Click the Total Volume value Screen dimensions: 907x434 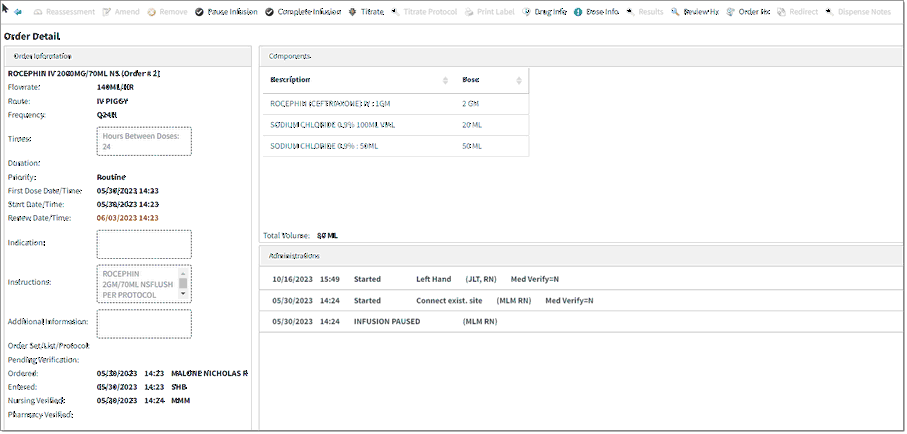click(x=327, y=236)
